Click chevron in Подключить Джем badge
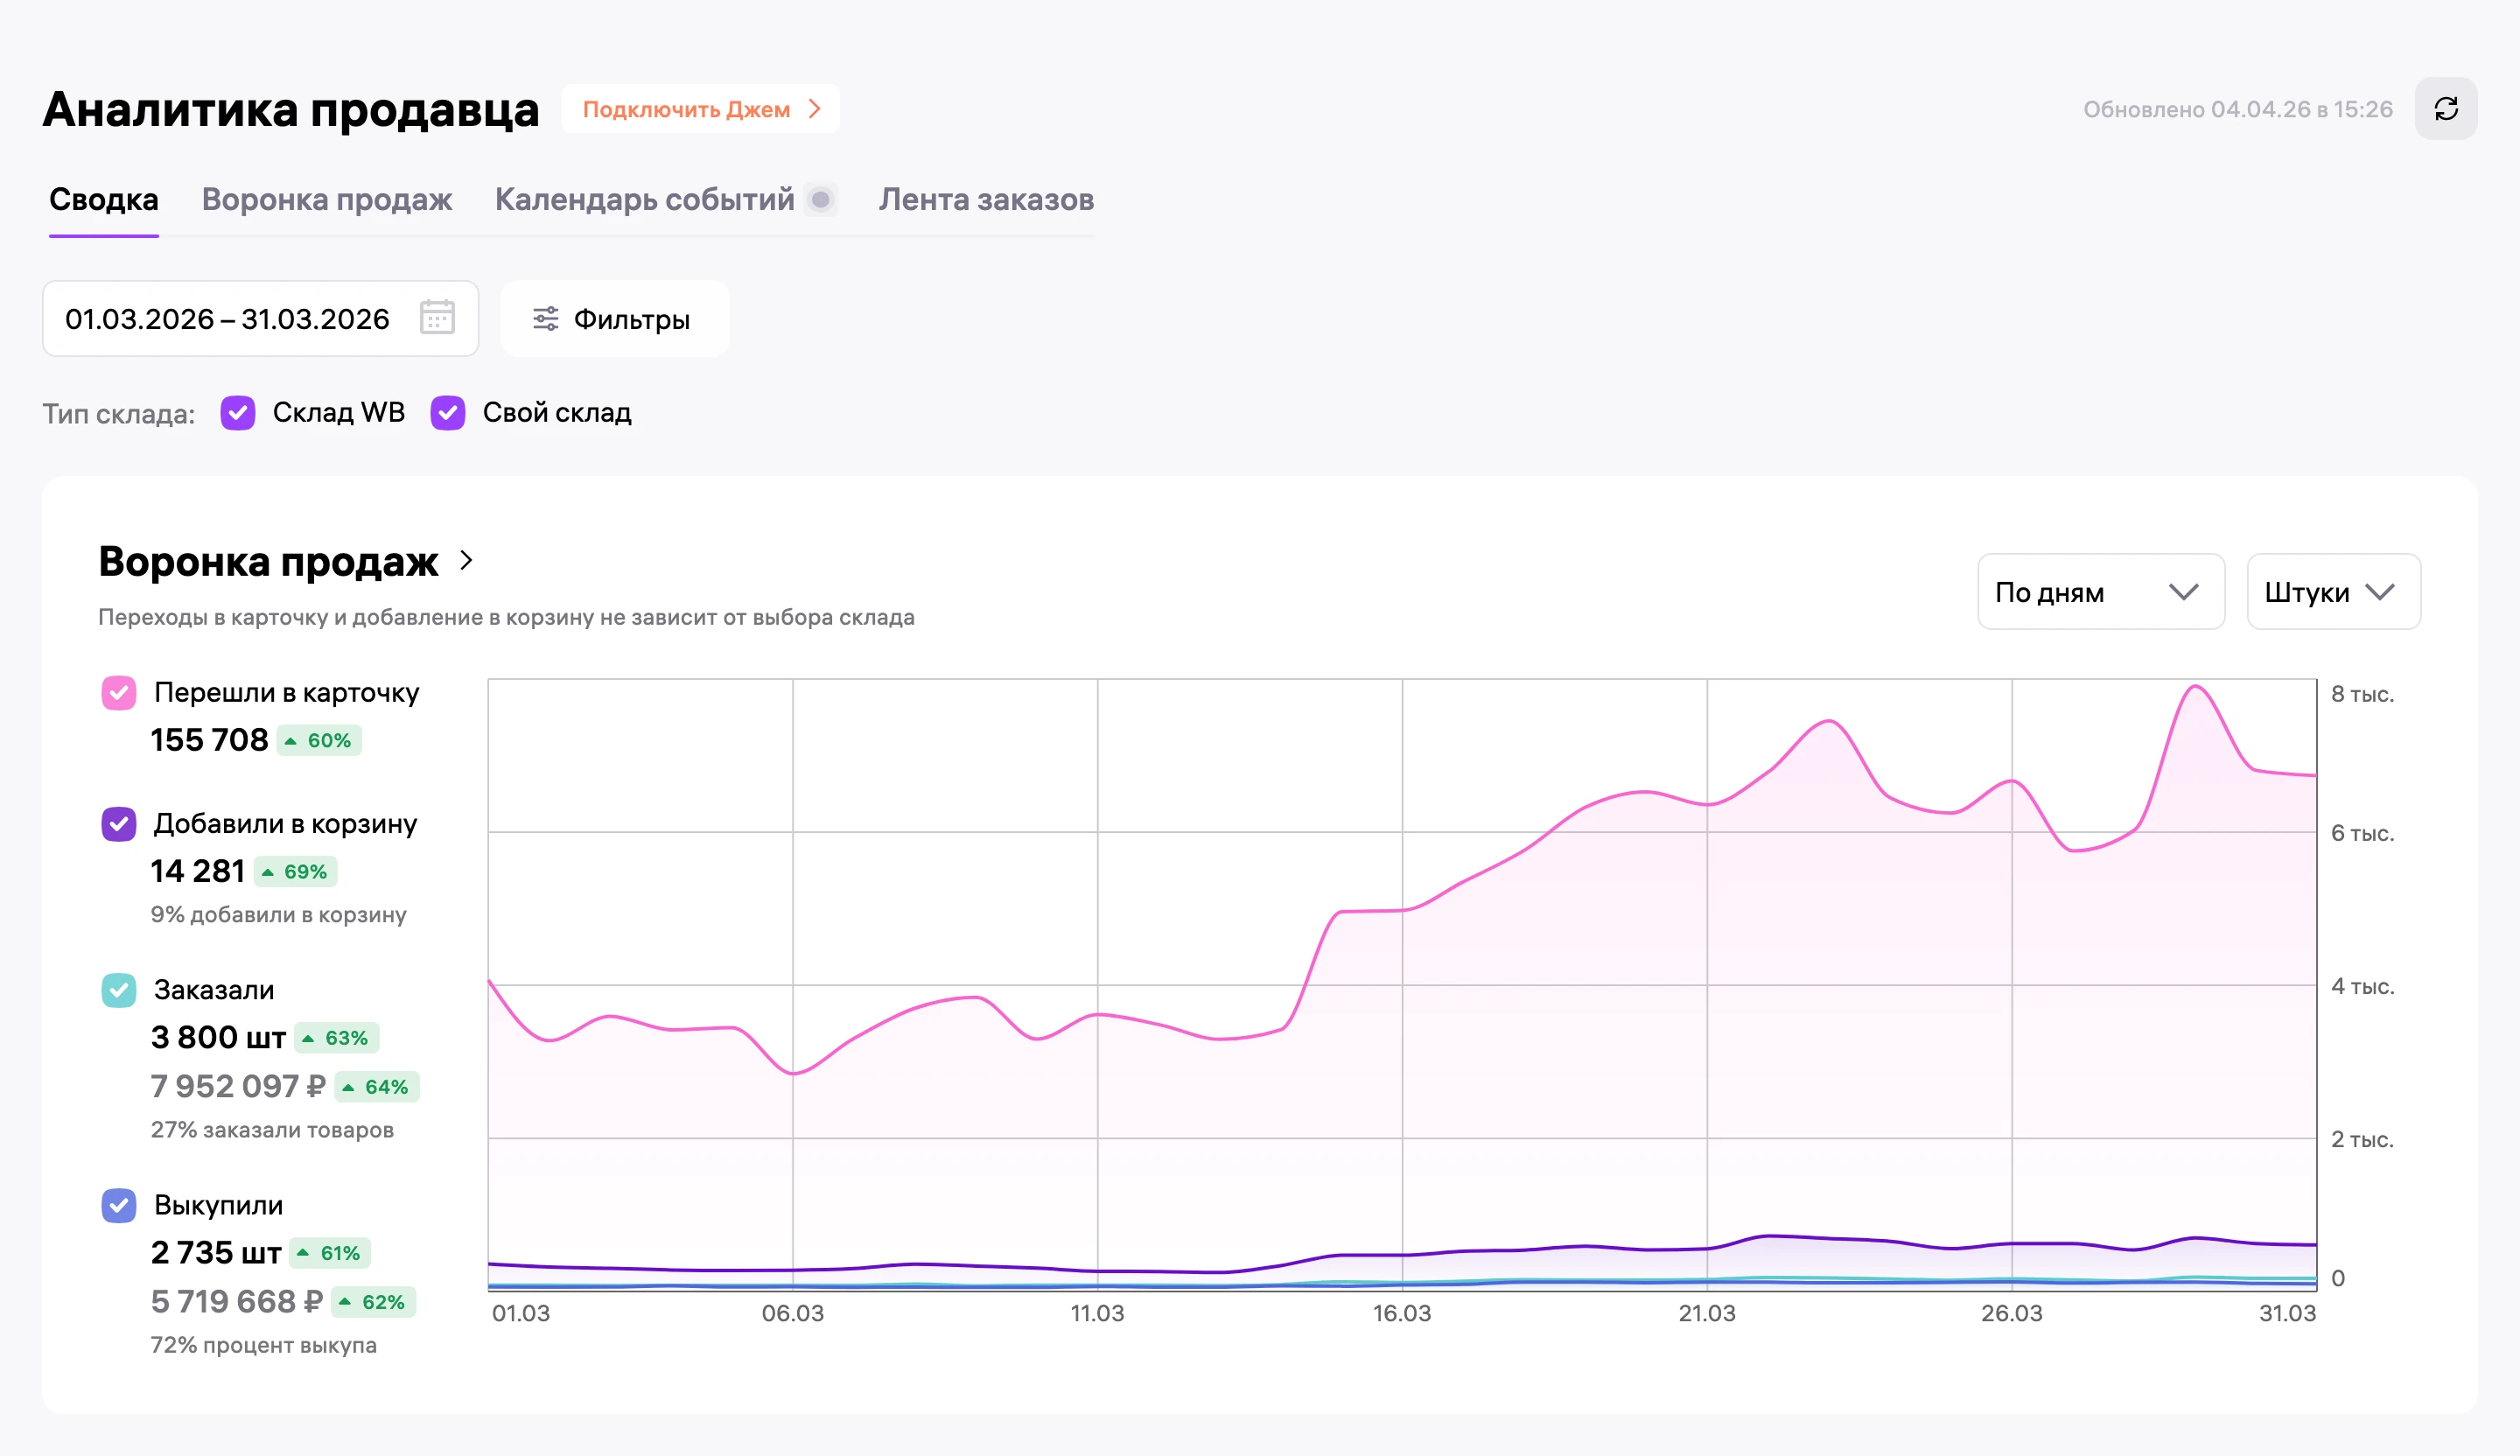 click(x=815, y=109)
